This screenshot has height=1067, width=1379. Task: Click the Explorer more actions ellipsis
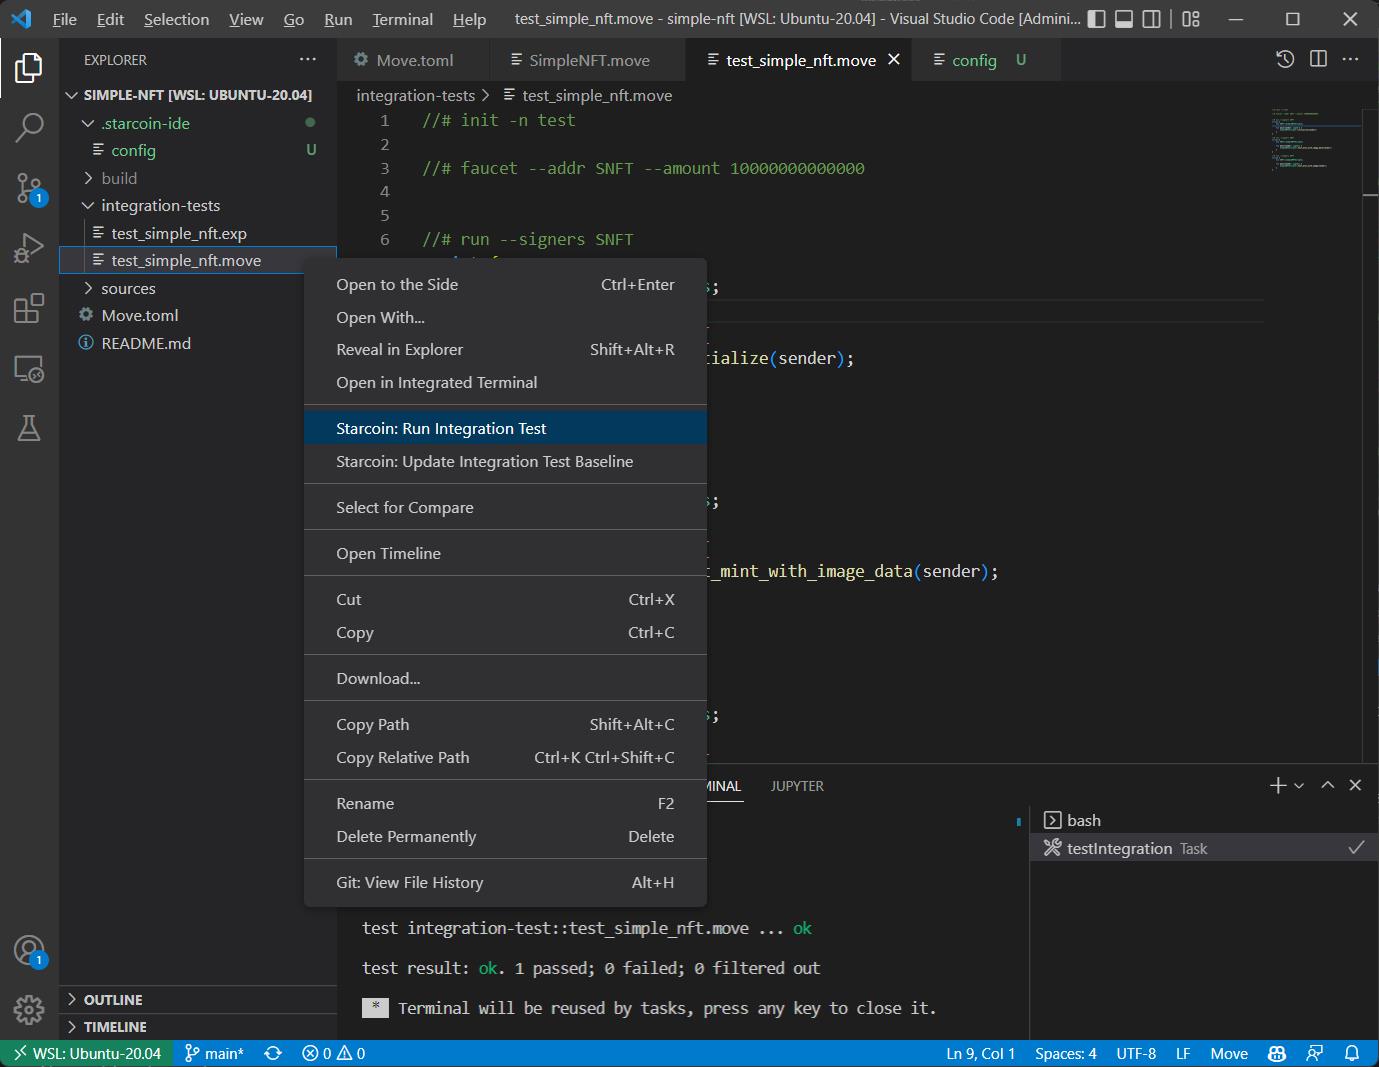click(x=307, y=60)
